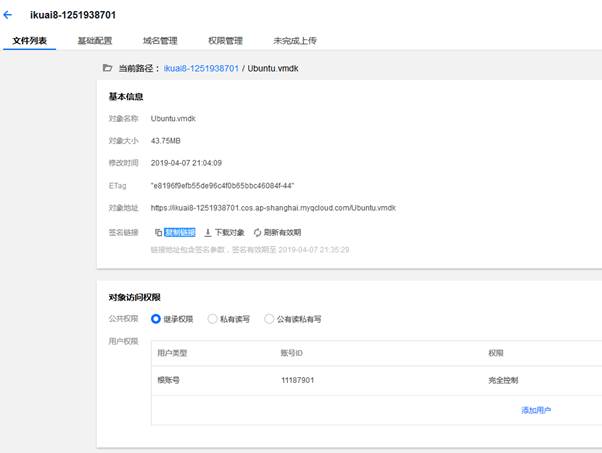
Task: Open the 权限管理 tab
Action: [225, 41]
